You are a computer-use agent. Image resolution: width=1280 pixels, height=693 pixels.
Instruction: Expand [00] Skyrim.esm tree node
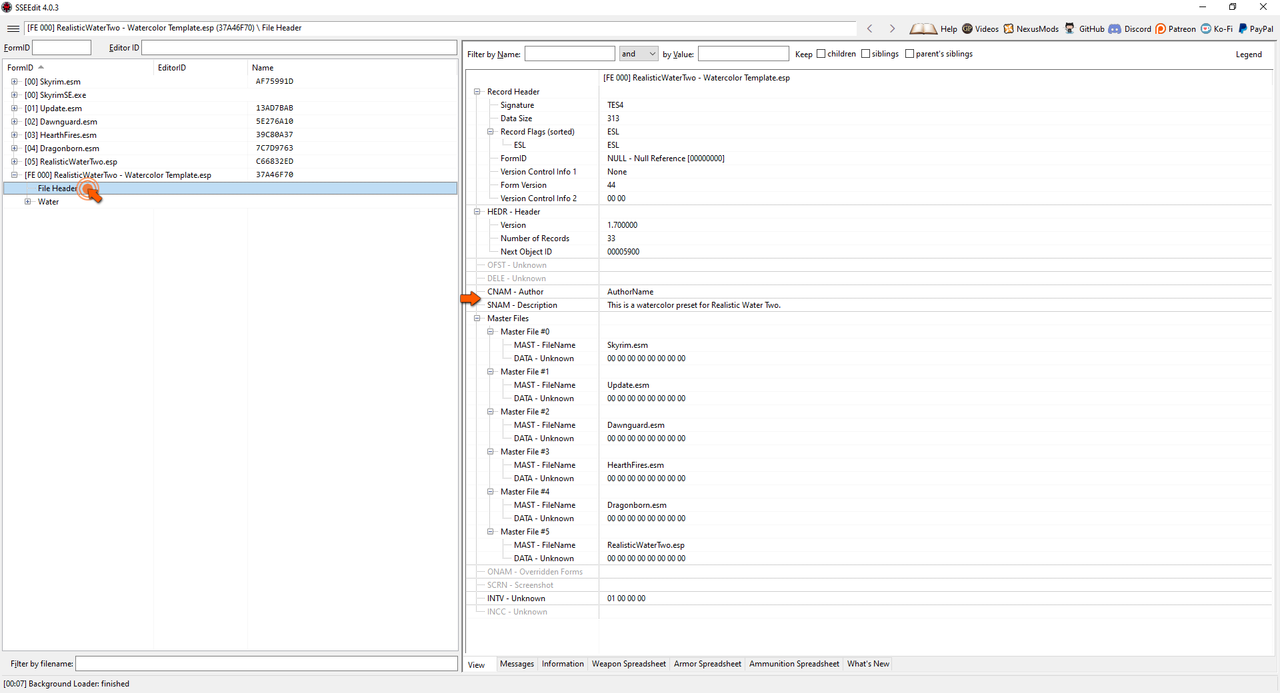pos(15,81)
